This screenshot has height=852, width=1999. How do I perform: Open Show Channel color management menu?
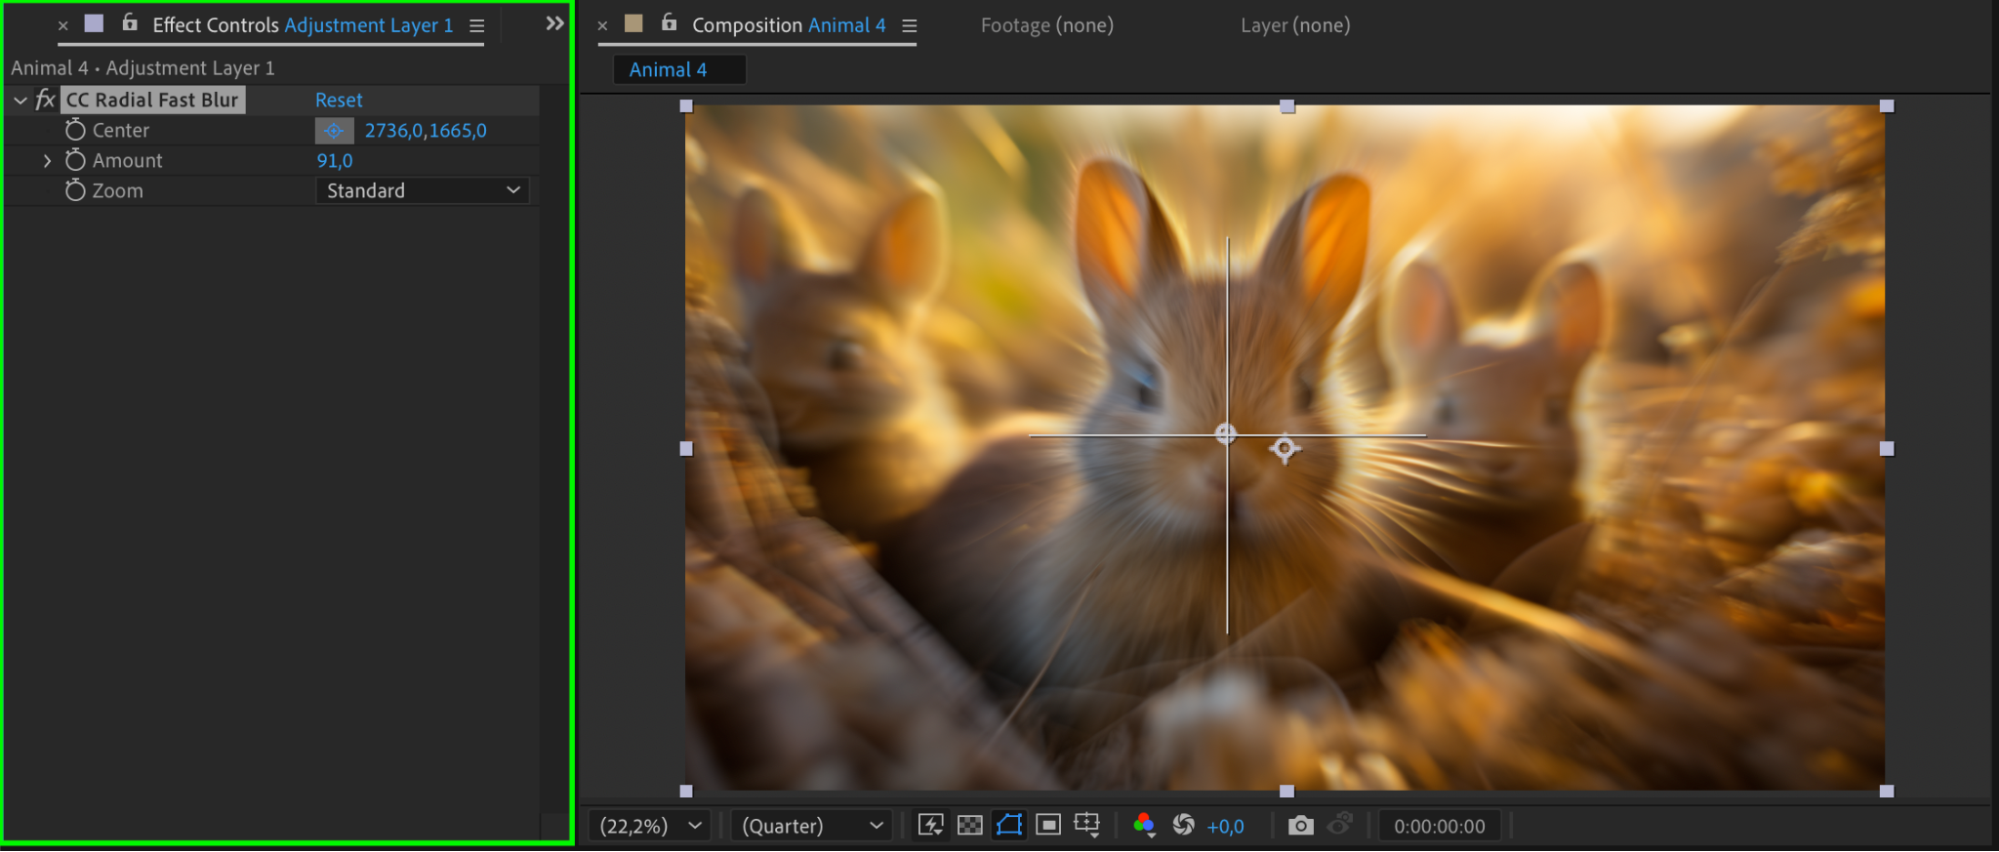pos(1144,825)
